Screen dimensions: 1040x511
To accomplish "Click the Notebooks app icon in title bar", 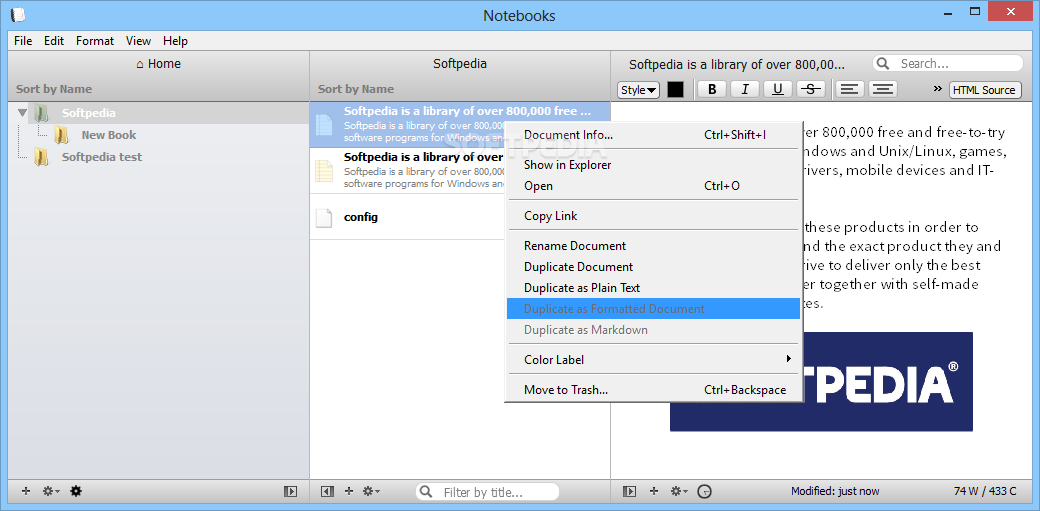I will pyautogui.click(x=18, y=14).
